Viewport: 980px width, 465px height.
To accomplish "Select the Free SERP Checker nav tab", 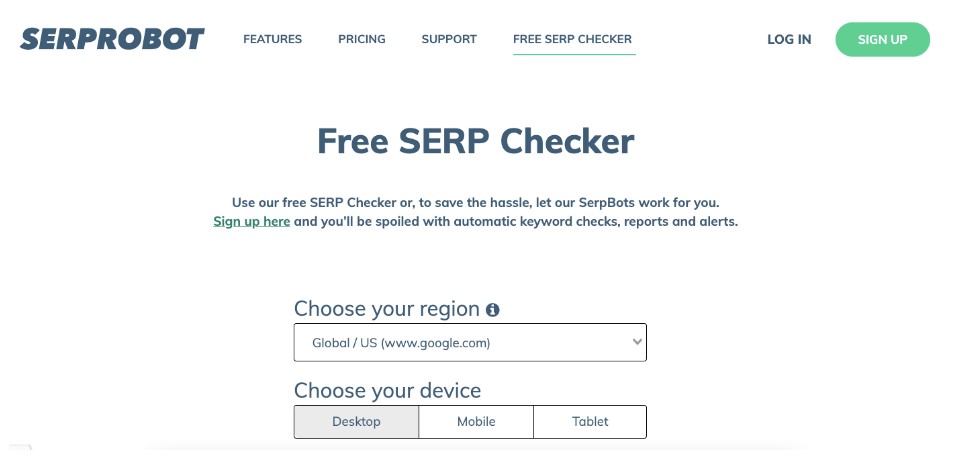I will pyautogui.click(x=572, y=39).
